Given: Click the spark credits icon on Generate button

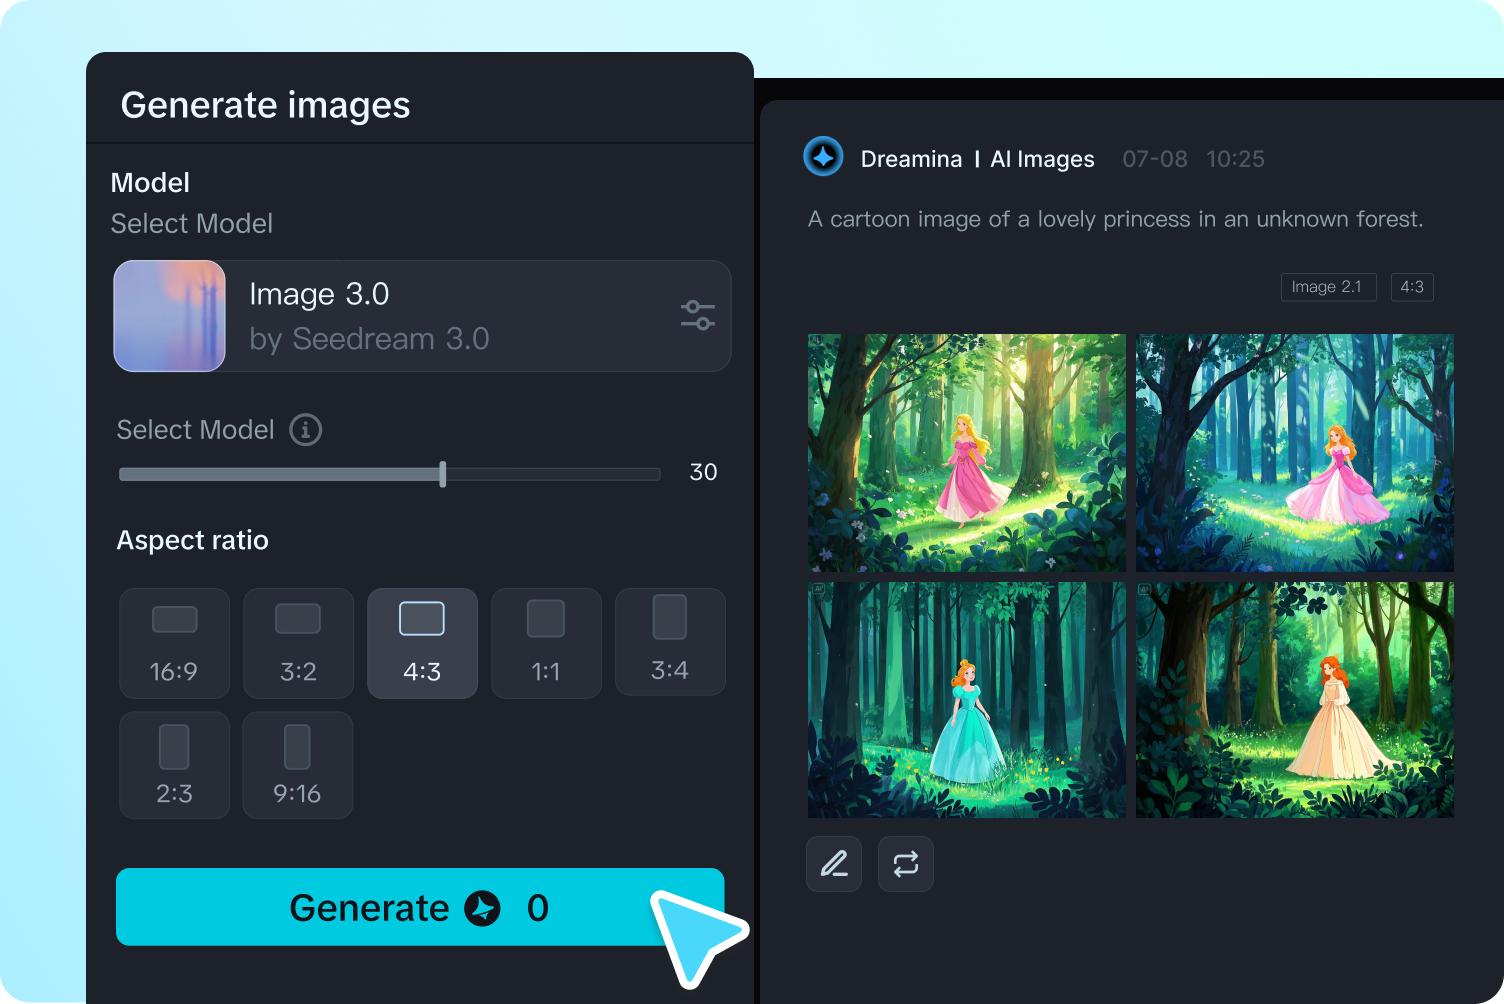Looking at the screenshot, I should 484,908.
